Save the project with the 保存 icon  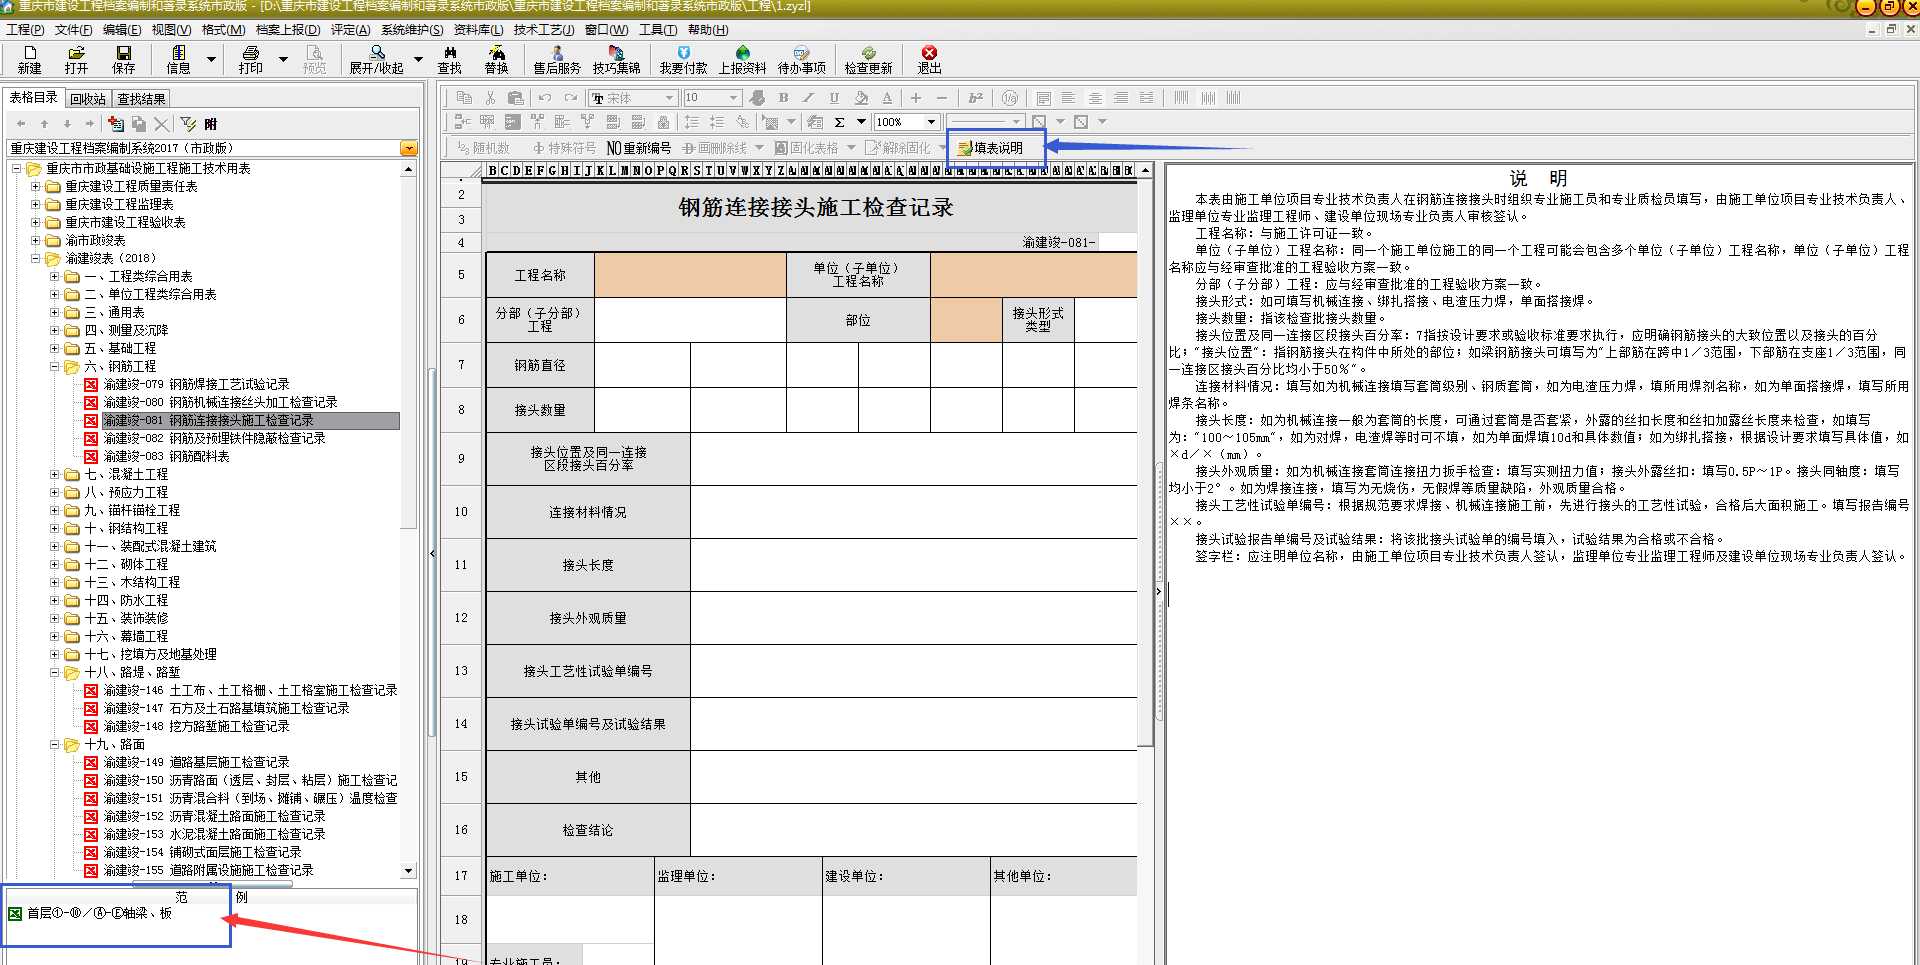[123, 59]
